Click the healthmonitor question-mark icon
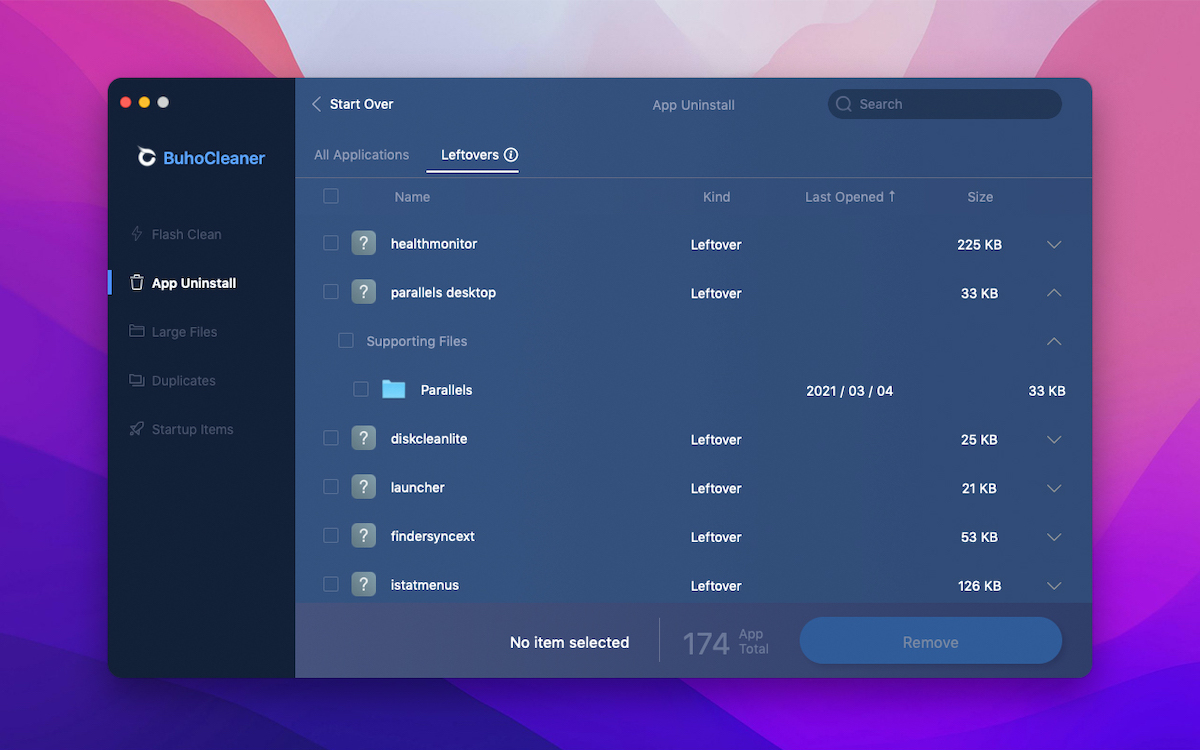 (x=364, y=243)
